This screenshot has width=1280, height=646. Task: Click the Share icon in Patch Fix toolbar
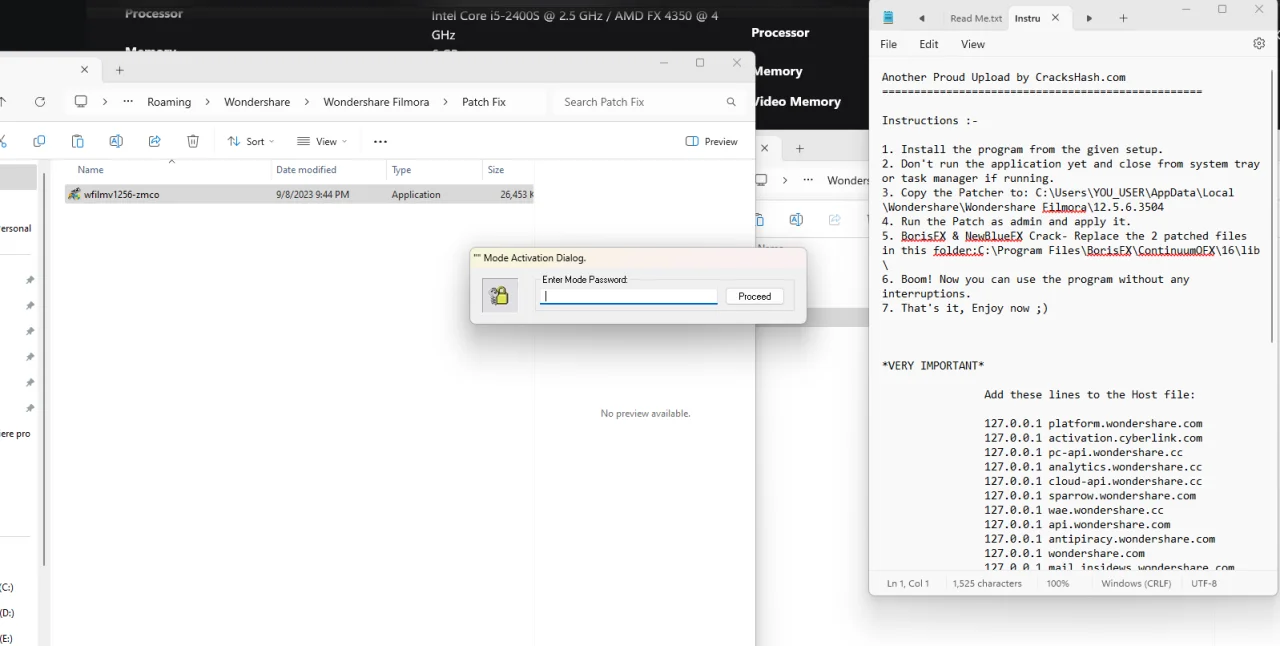pos(154,141)
